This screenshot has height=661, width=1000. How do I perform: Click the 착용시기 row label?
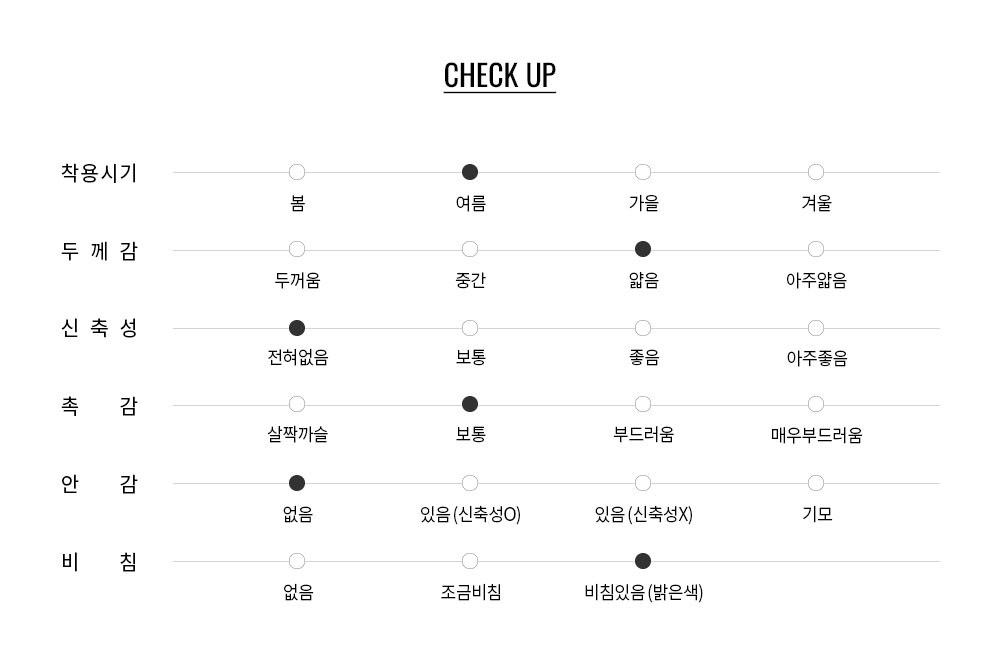coord(99,173)
